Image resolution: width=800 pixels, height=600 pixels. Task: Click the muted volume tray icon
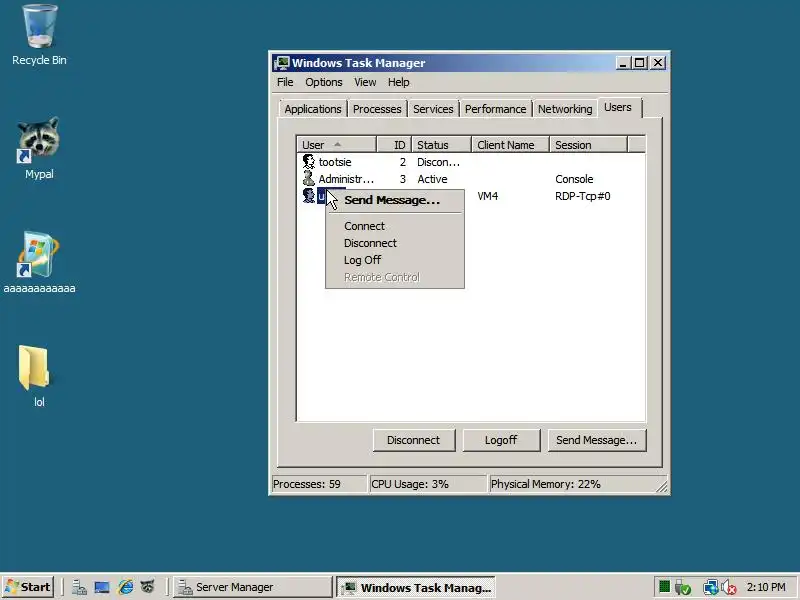(x=729, y=588)
